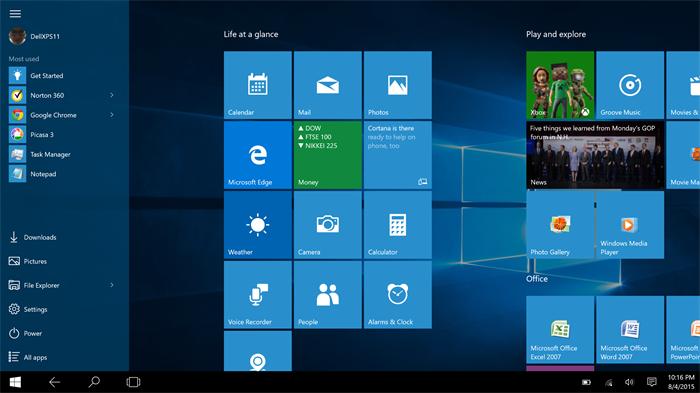Open File Explorer from the Start menu
700x393 pixels.
click(x=34, y=285)
